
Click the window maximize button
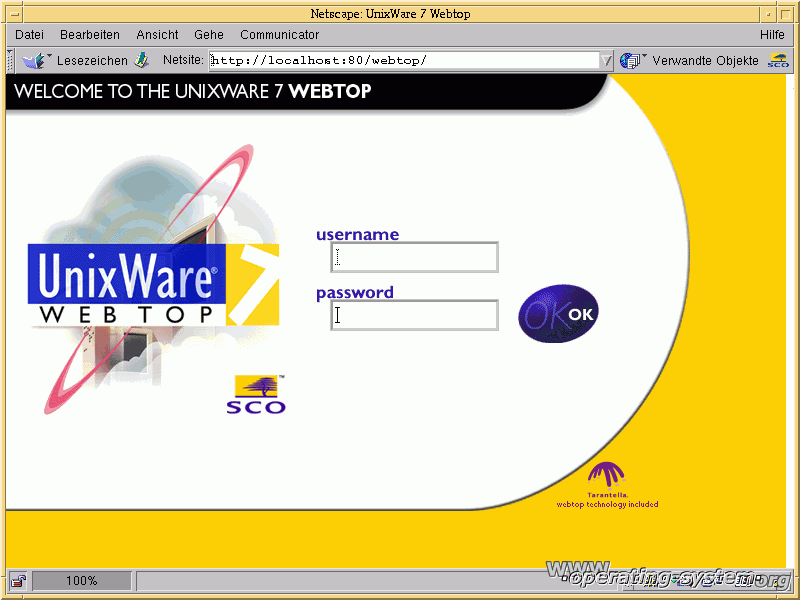(785, 14)
